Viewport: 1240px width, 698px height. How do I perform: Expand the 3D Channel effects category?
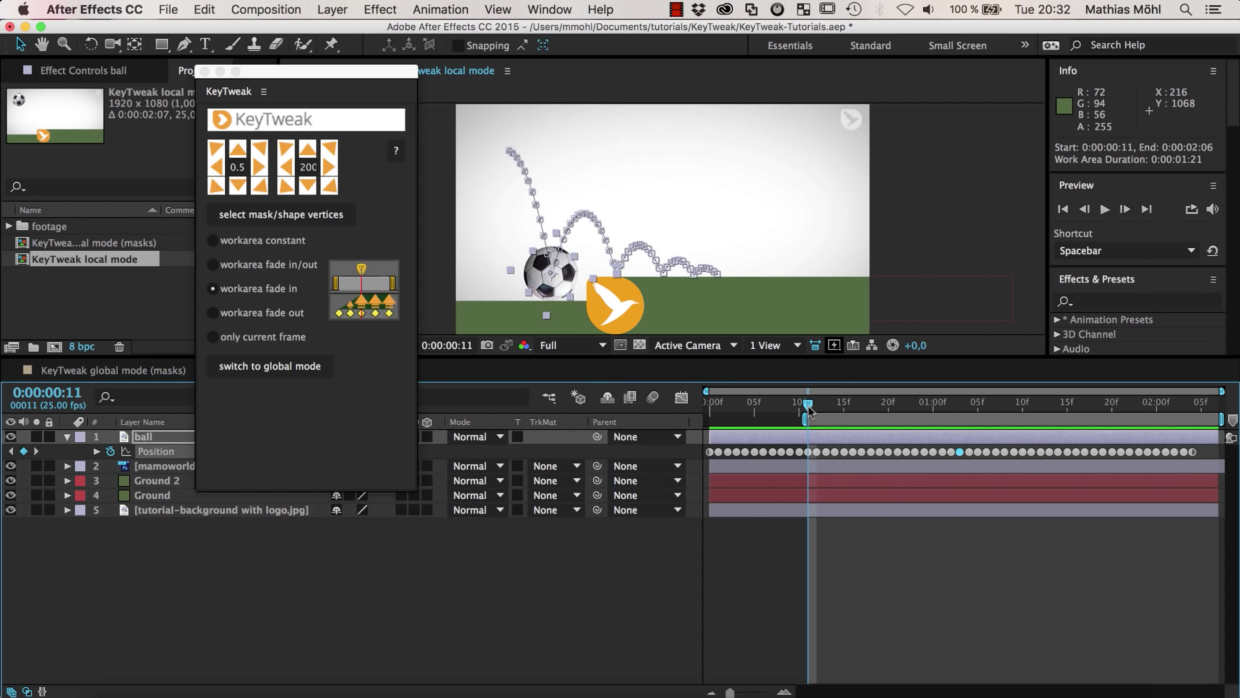coord(1058,335)
